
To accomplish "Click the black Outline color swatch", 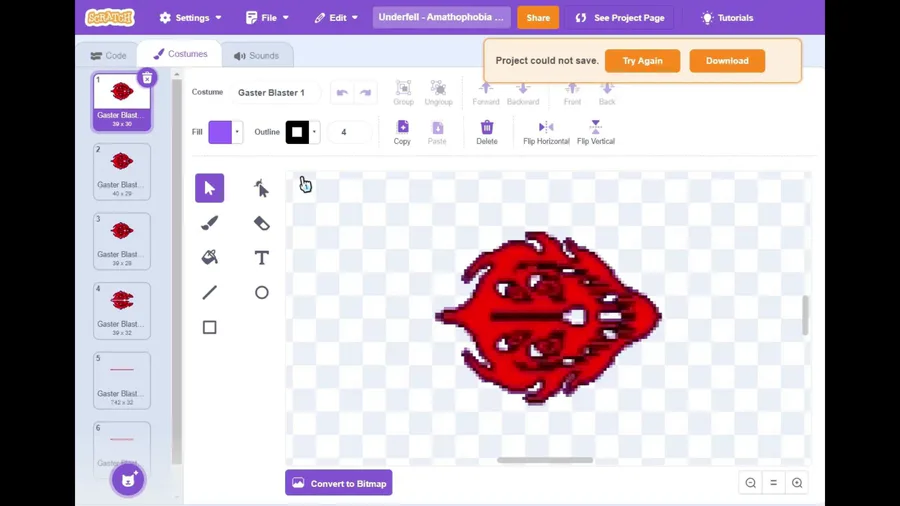I will pyautogui.click(x=297, y=132).
